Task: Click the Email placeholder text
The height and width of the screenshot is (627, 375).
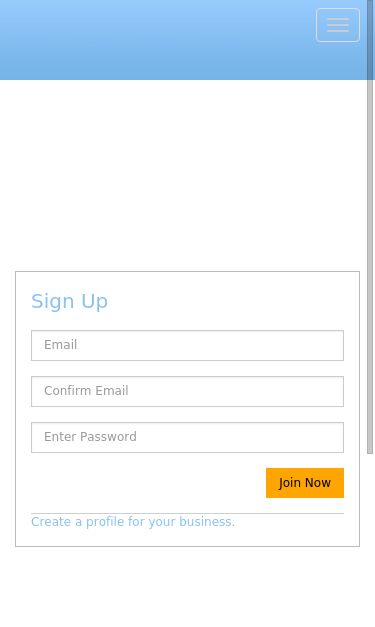Action: (60, 345)
